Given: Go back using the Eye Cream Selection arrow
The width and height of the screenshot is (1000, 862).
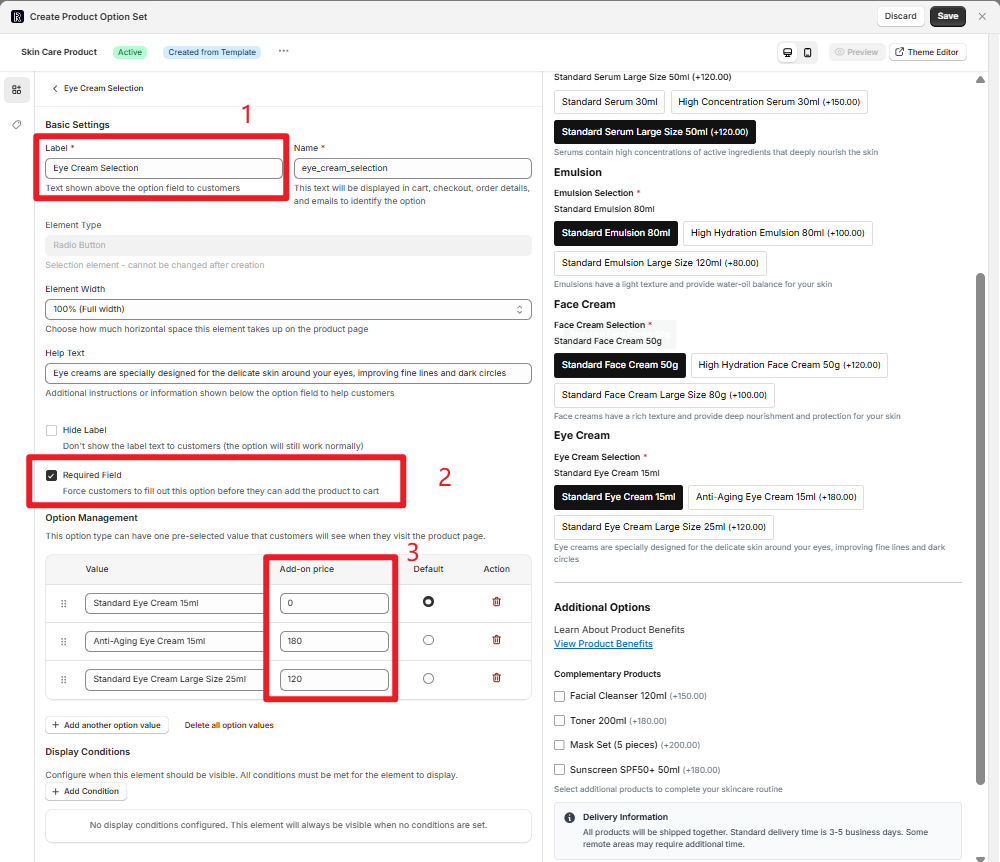Looking at the screenshot, I should tap(55, 89).
